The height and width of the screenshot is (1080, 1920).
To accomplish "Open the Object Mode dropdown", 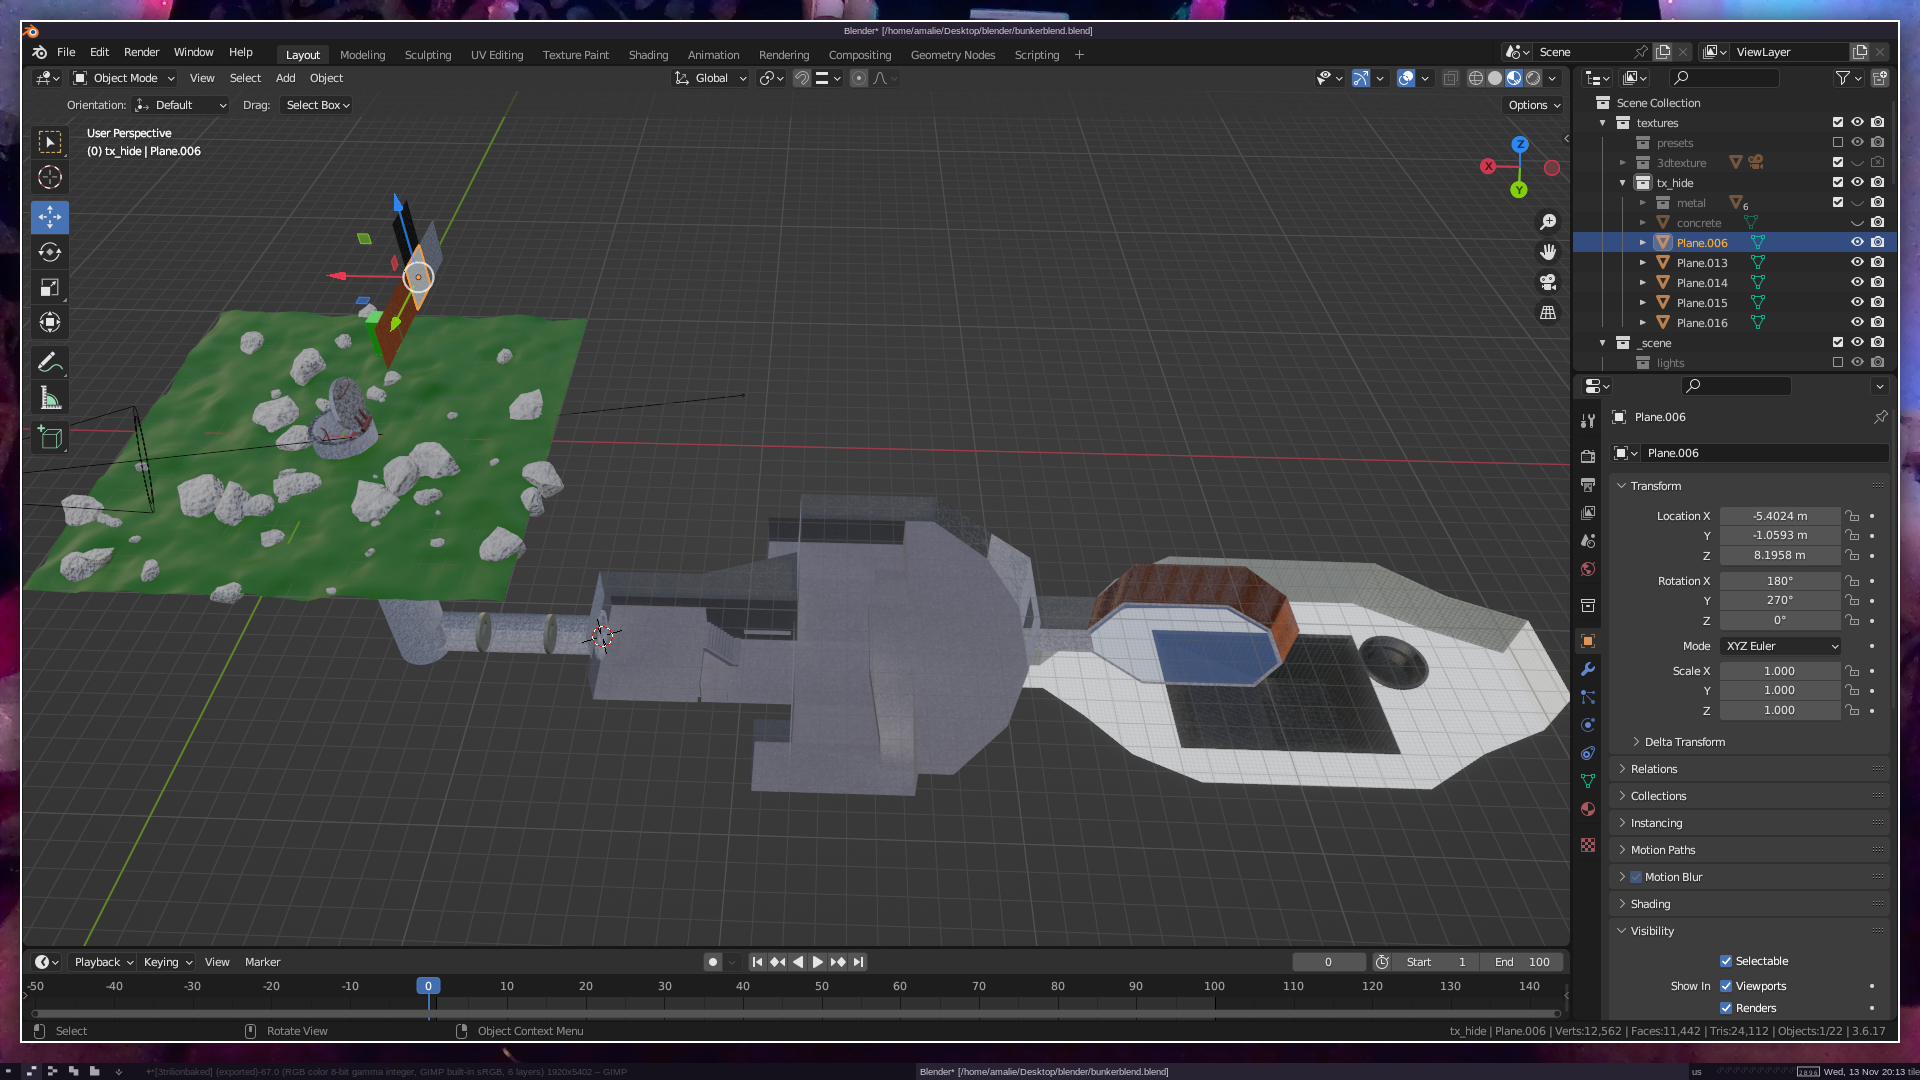I will (x=124, y=78).
